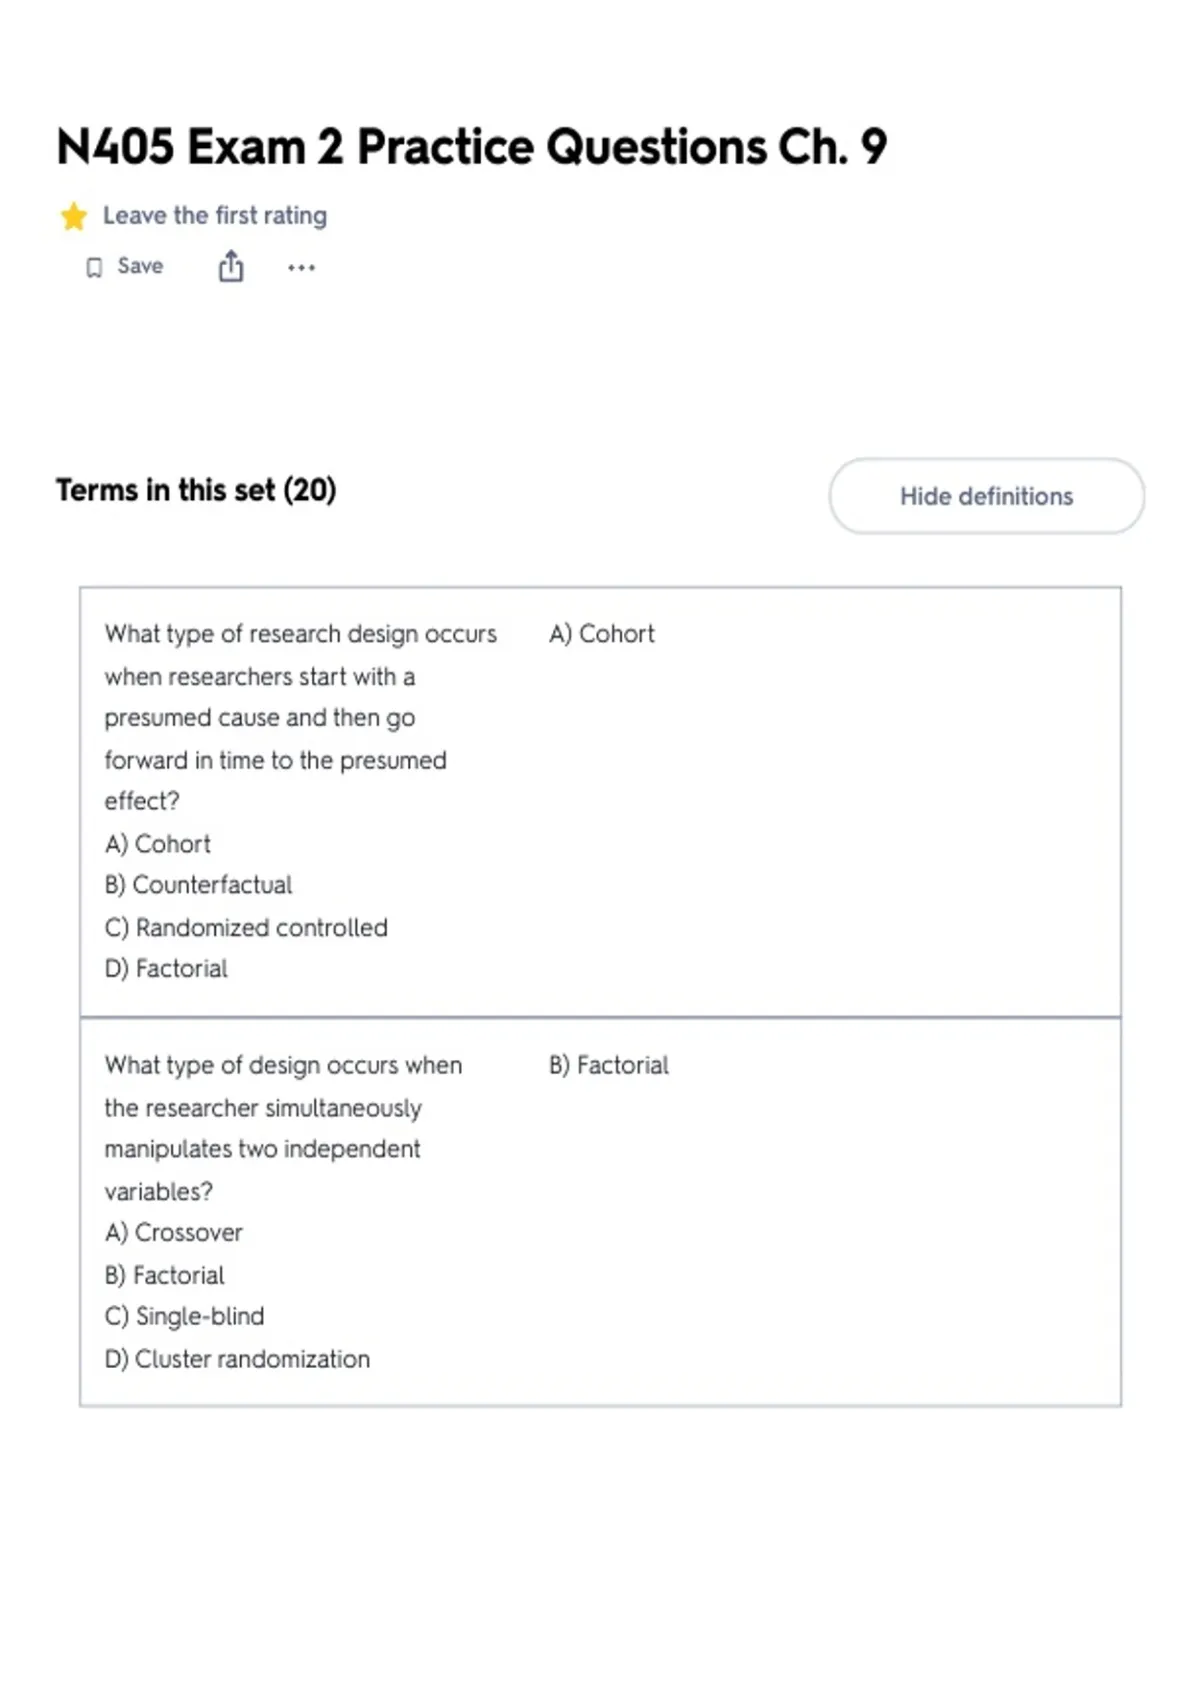Click the "Terms in this set (20)" heading
Viewport: 1200px width, 1700px height.
pos(196,490)
